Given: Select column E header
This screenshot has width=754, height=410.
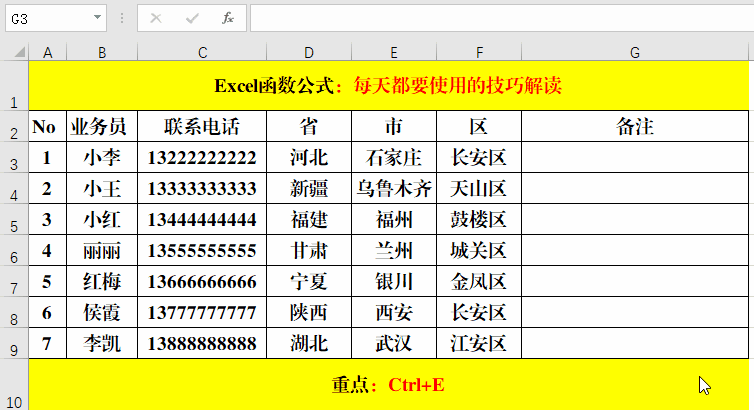Looking at the screenshot, I should [x=394, y=52].
